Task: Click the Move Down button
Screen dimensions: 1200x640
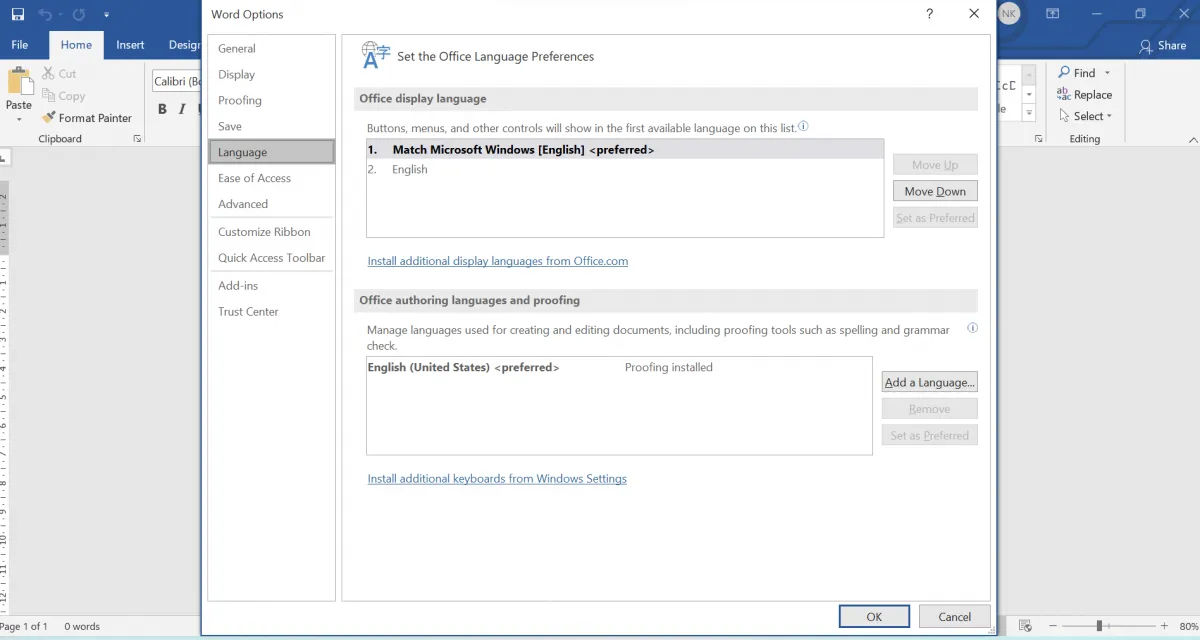Action: (935, 191)
